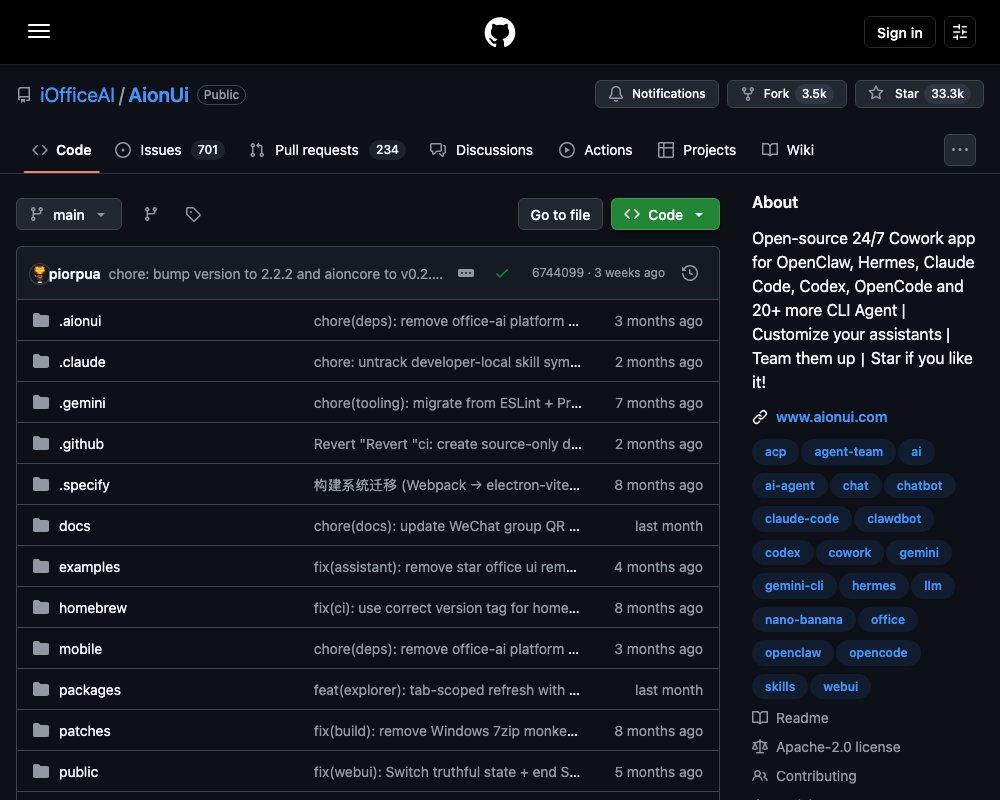View branches using the branch icon
The image size is (1000, 800).
[151, 214]
